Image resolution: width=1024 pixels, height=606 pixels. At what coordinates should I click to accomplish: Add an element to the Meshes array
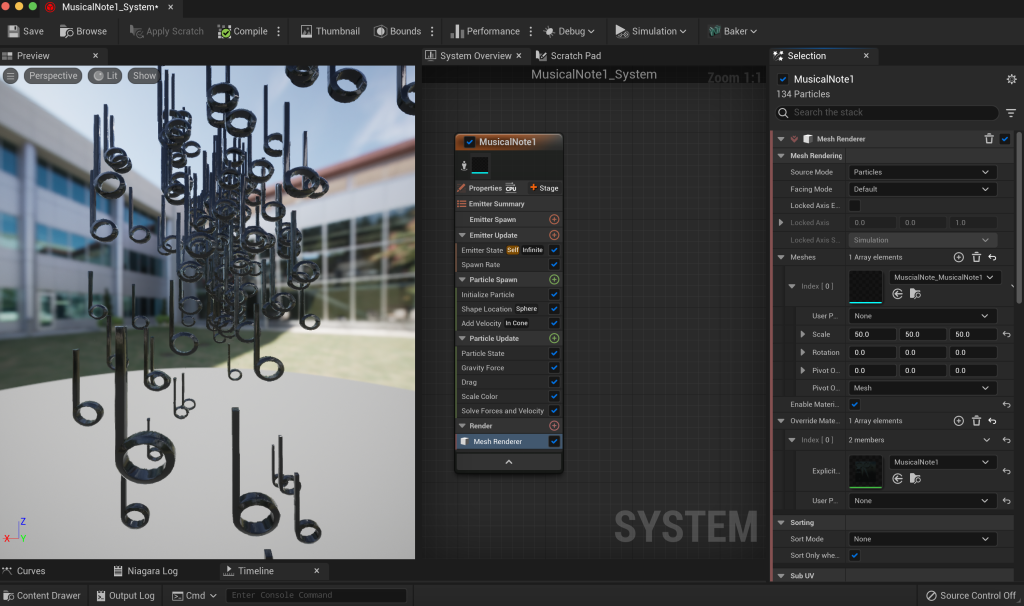[959, 257]
